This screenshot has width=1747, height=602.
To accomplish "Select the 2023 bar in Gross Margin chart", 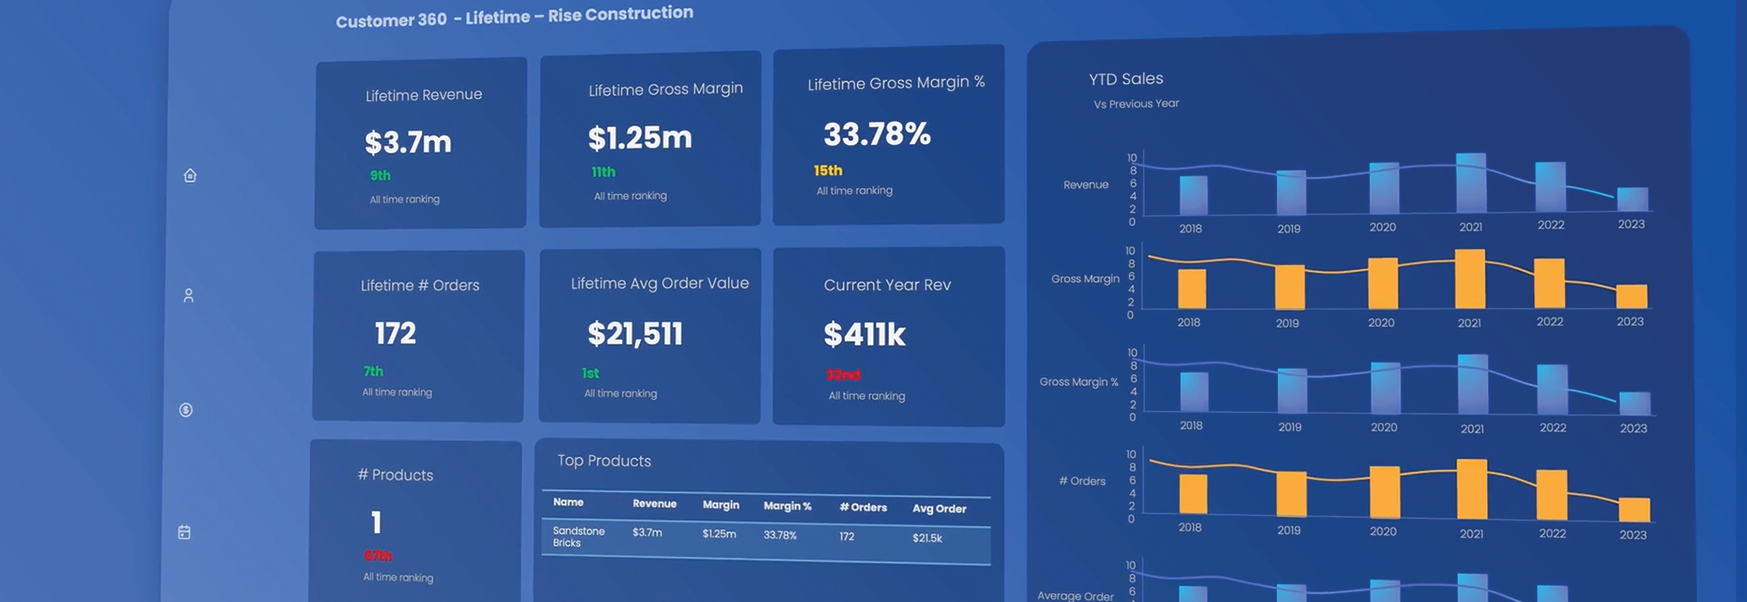I will tap(1631, 296).
